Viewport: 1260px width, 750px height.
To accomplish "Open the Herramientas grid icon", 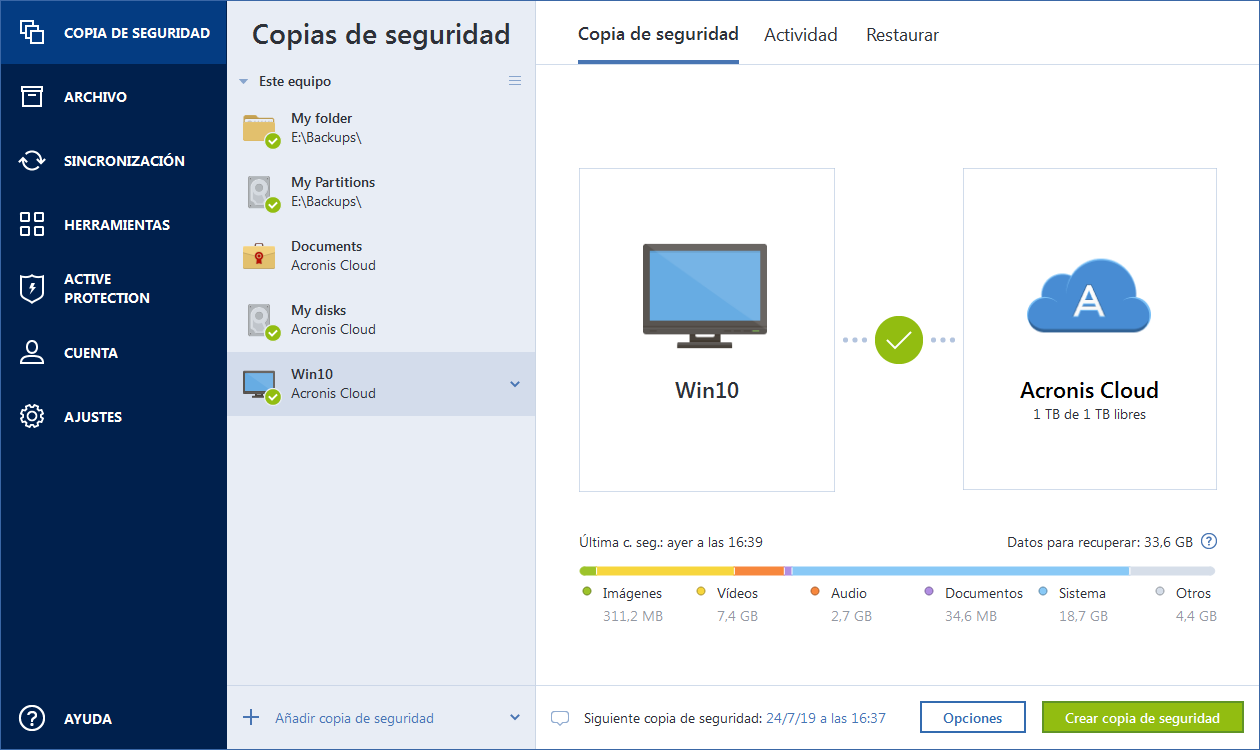I will coord(32,225).
